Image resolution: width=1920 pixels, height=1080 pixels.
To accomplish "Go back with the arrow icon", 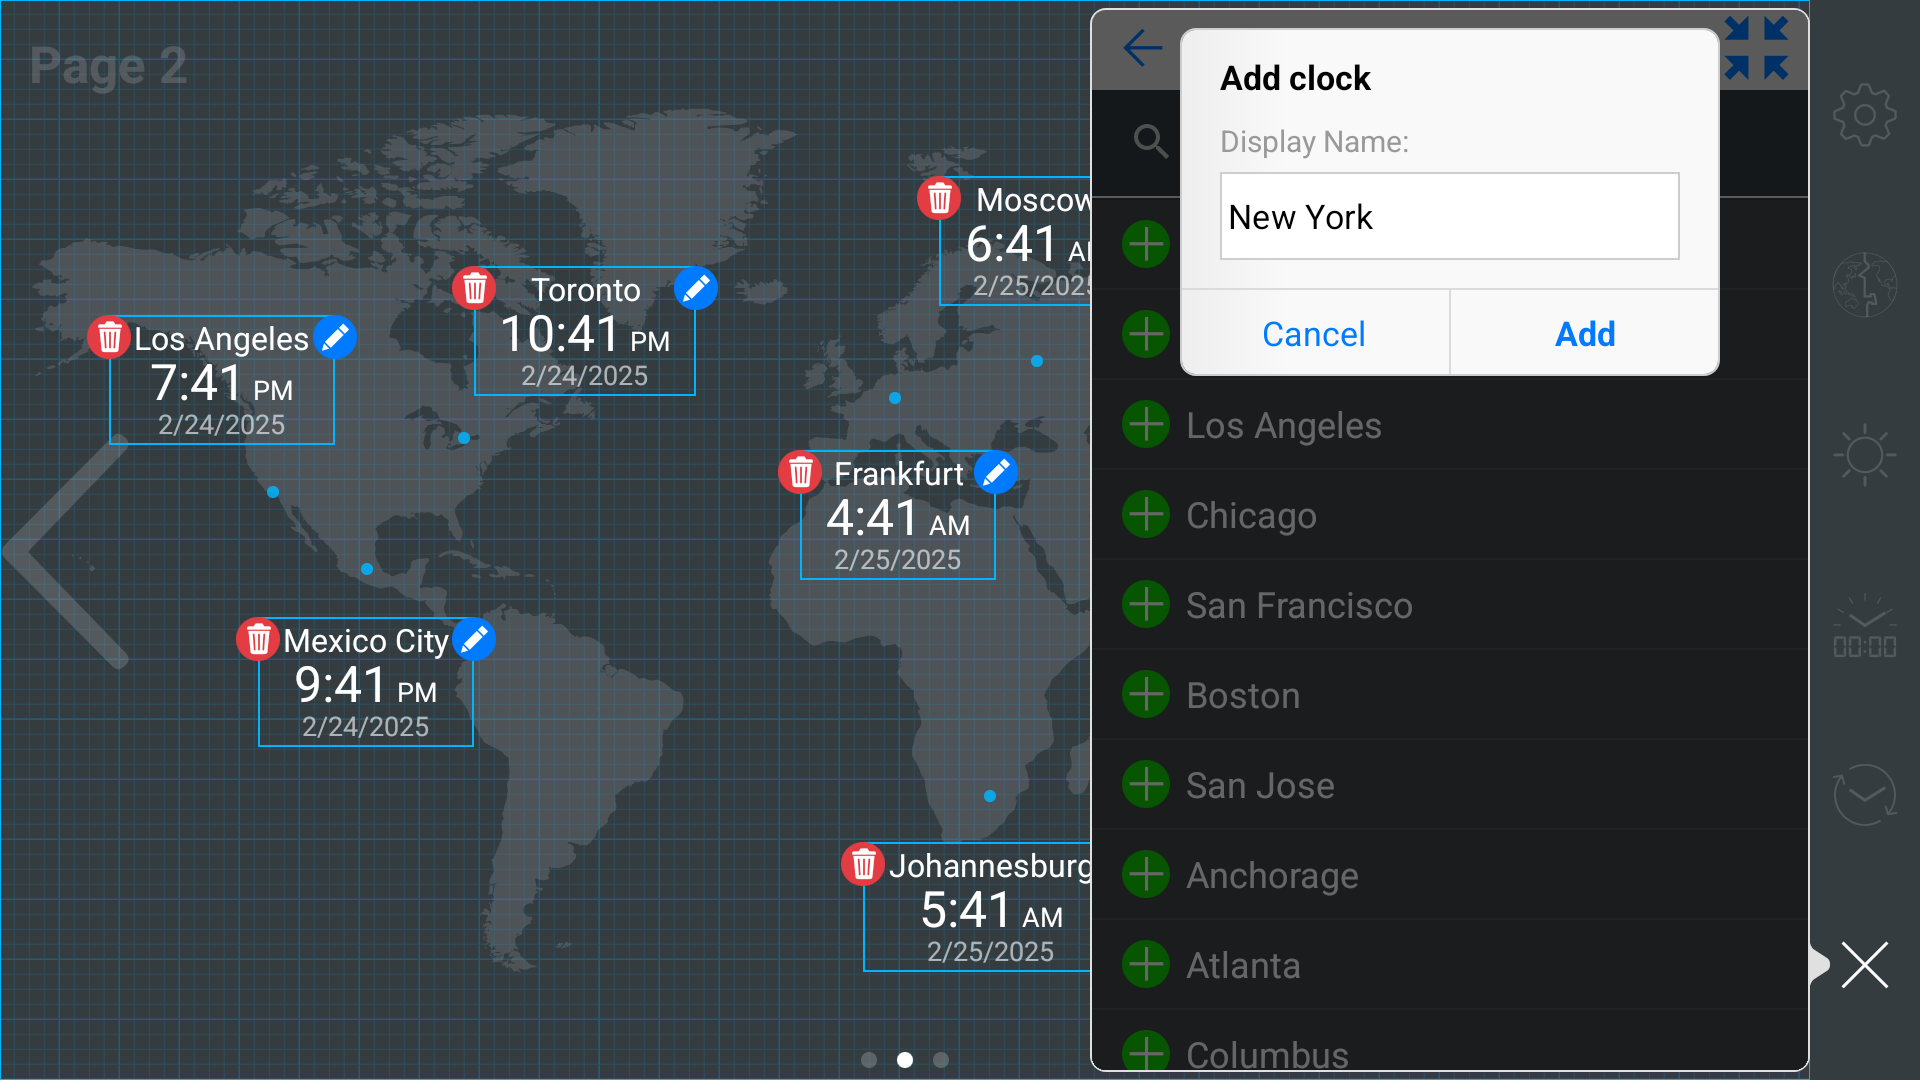I will (x=1142, y=48).
